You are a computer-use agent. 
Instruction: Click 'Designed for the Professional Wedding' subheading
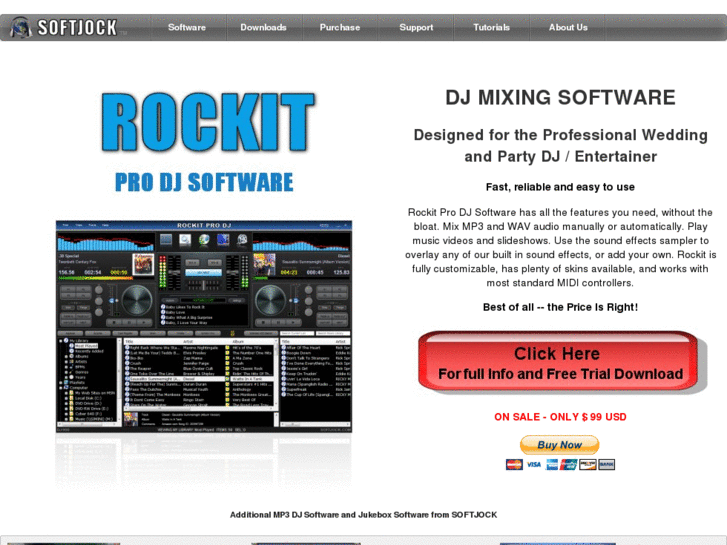[560, 135]
